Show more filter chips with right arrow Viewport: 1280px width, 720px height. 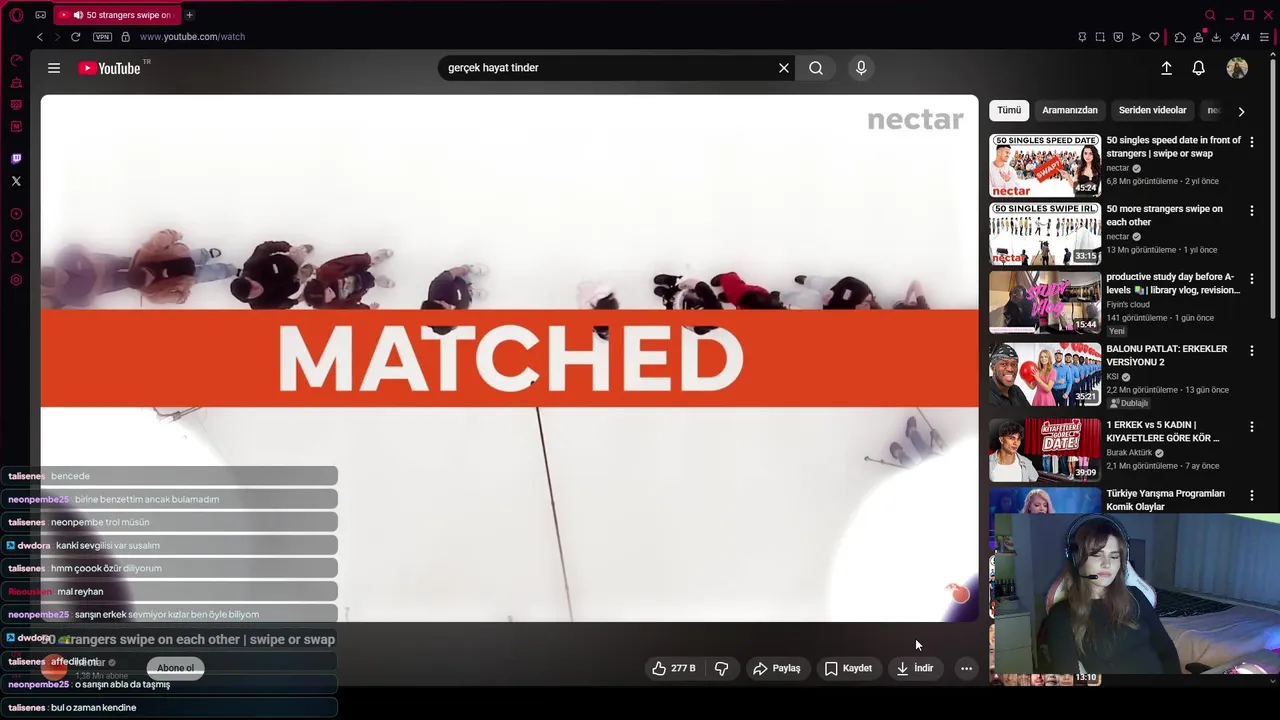(1241, 111)
